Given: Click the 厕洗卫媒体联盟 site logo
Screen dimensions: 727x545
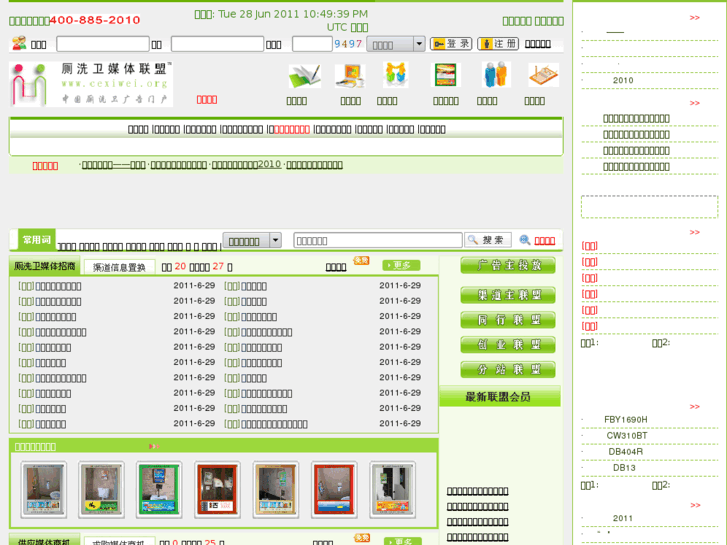Looking at the screenshot, I should 91,84.
